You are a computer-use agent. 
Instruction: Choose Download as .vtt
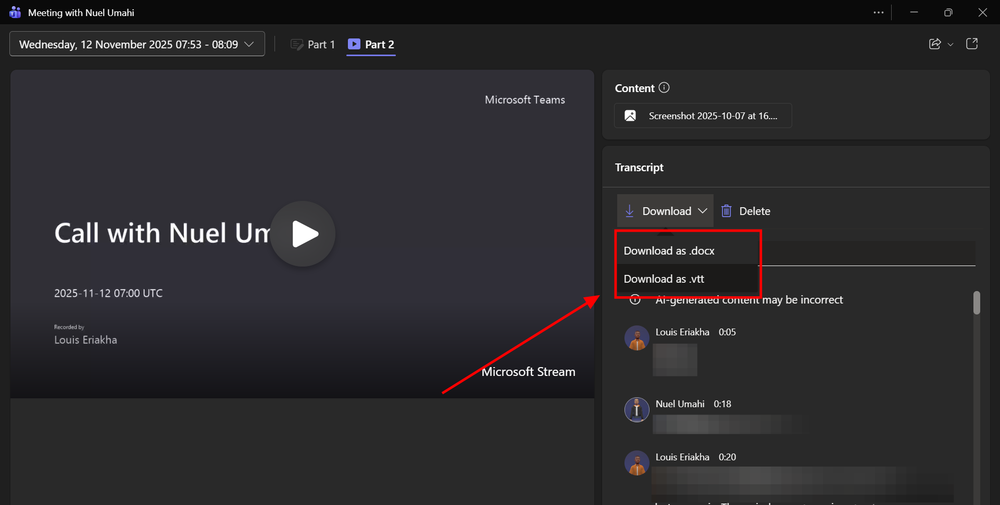[663, 279]
